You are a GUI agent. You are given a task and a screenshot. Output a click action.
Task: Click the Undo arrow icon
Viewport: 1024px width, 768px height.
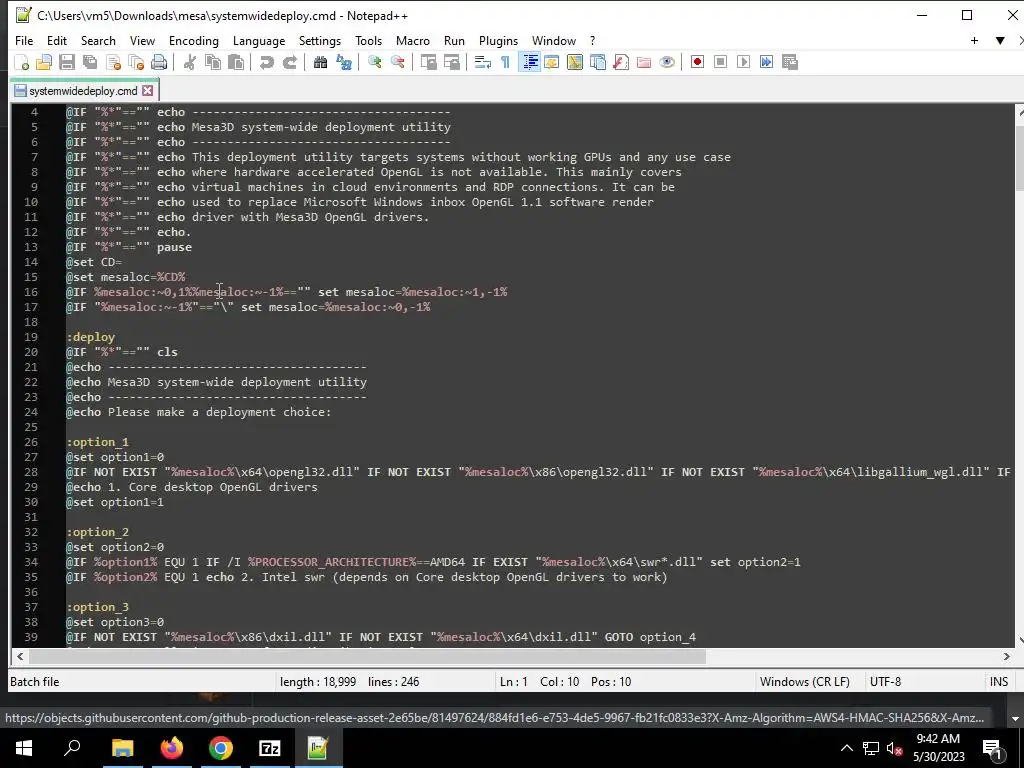(x=266, y=62)
